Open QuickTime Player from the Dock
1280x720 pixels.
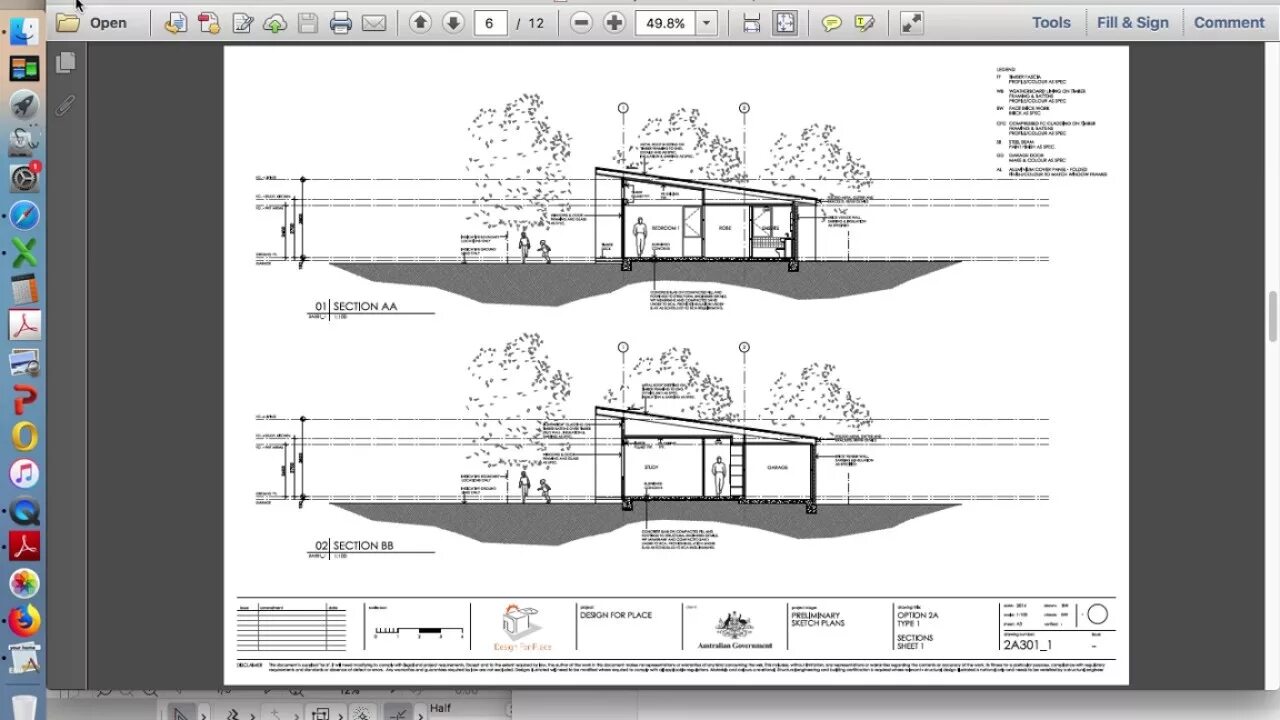24,510
